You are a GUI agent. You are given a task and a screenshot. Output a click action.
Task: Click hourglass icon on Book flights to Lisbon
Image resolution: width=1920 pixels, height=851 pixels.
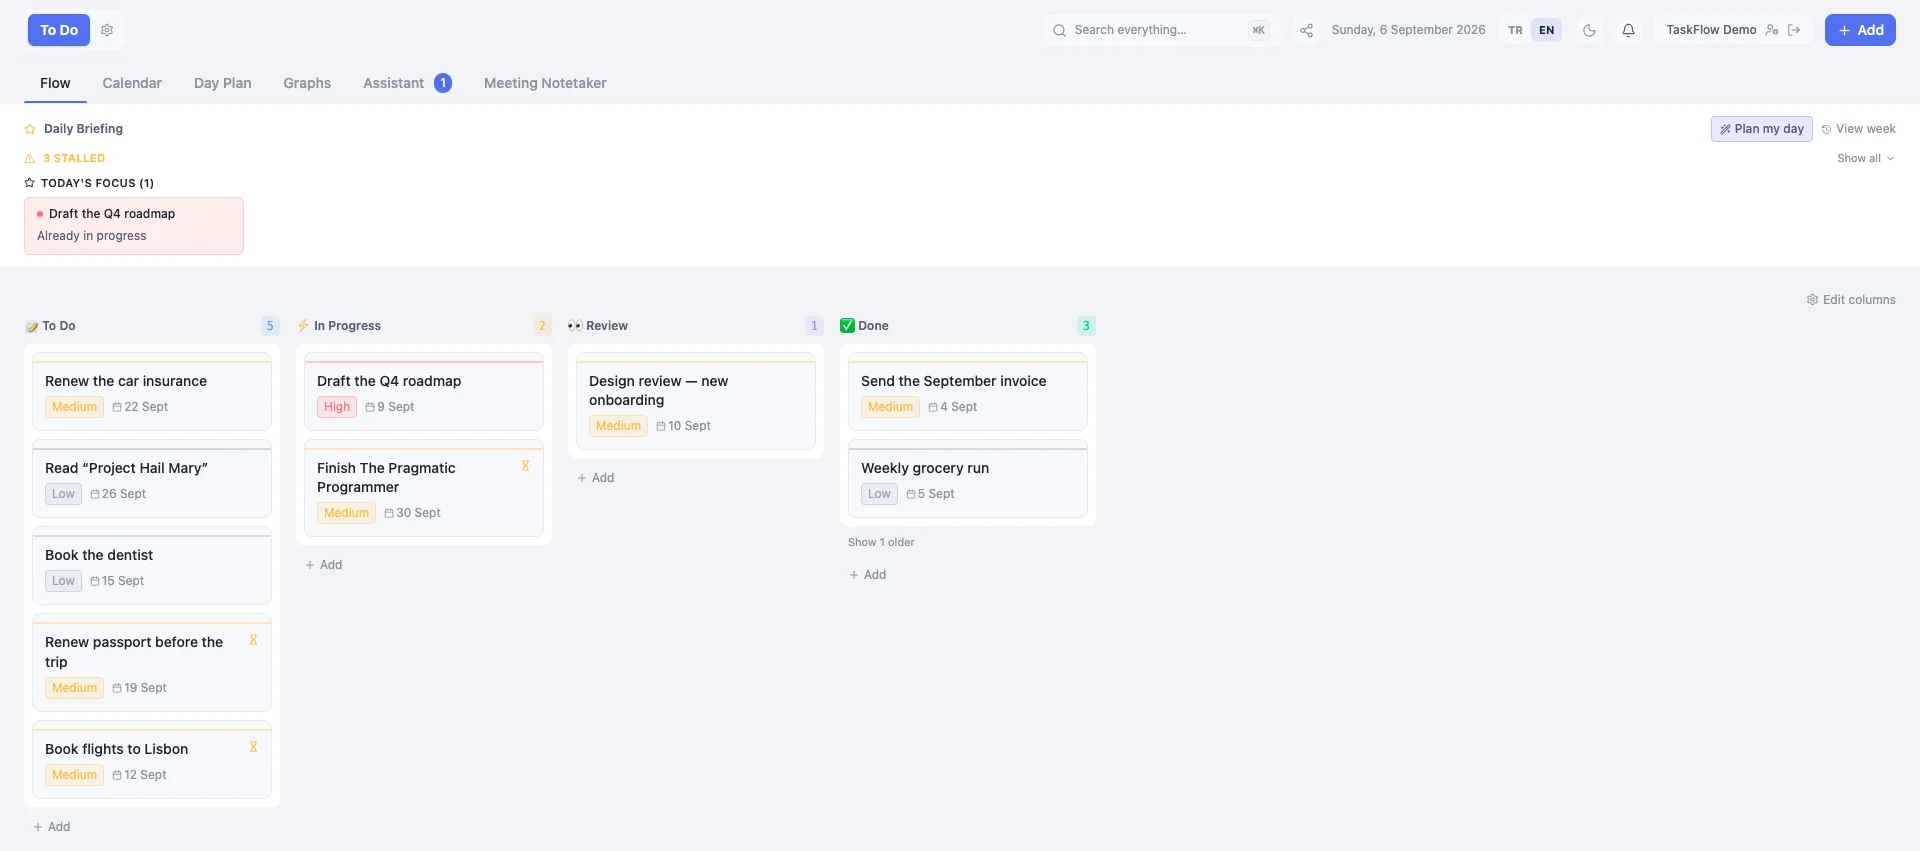pyautogui.click(x=253, y=747)
